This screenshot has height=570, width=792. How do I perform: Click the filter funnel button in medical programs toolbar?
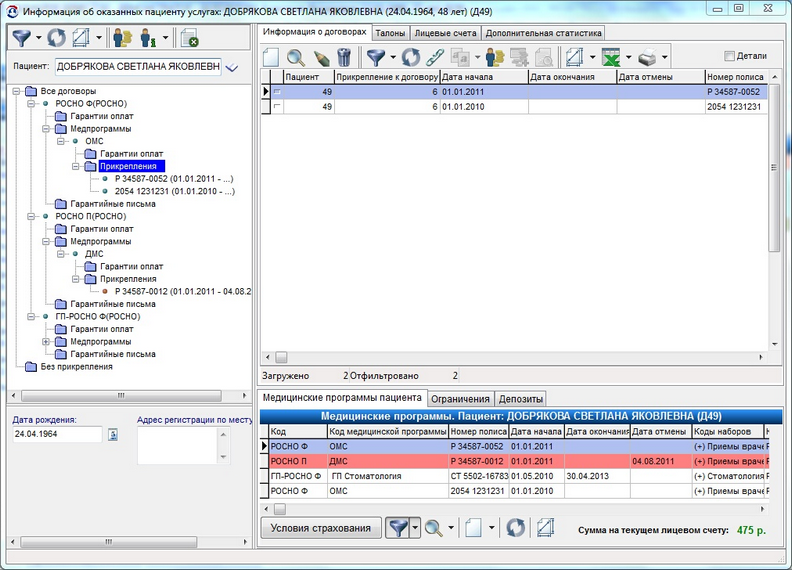pos(398,529)
